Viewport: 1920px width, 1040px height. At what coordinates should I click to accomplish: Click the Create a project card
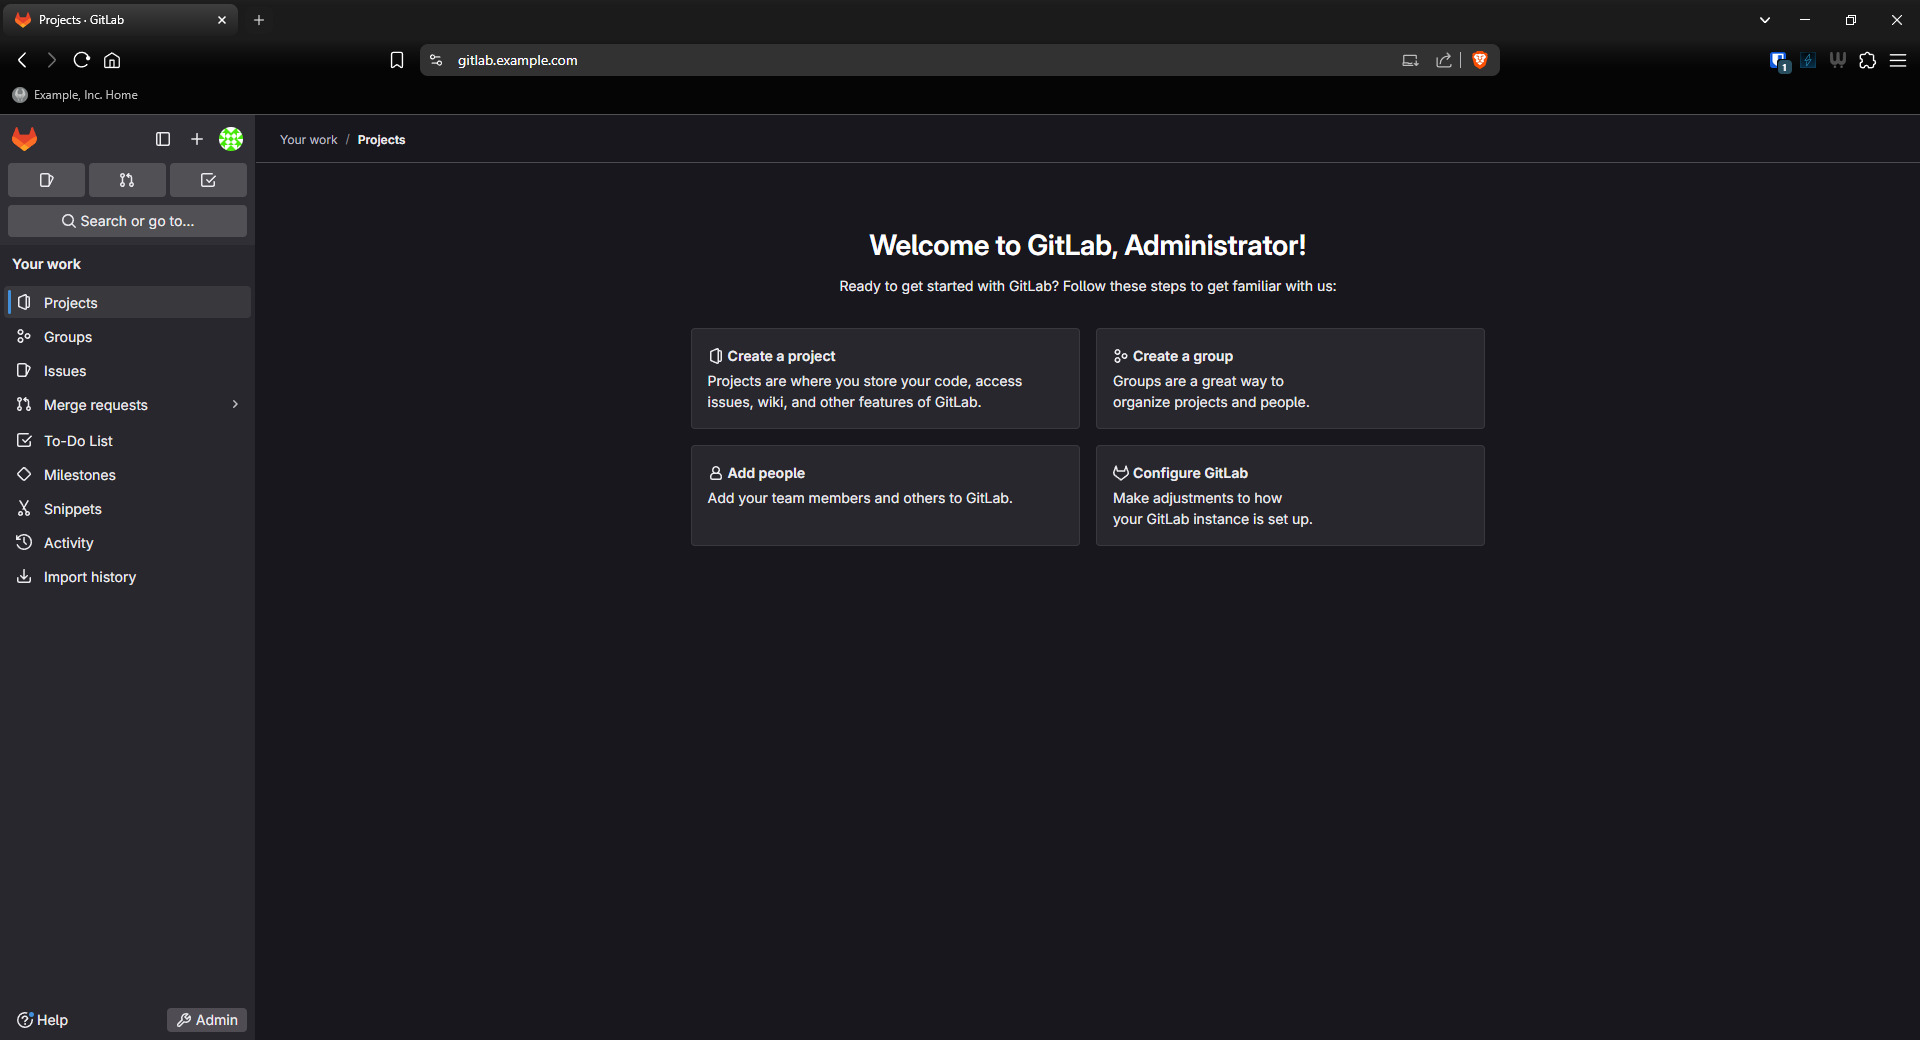[x=885, y=379]
